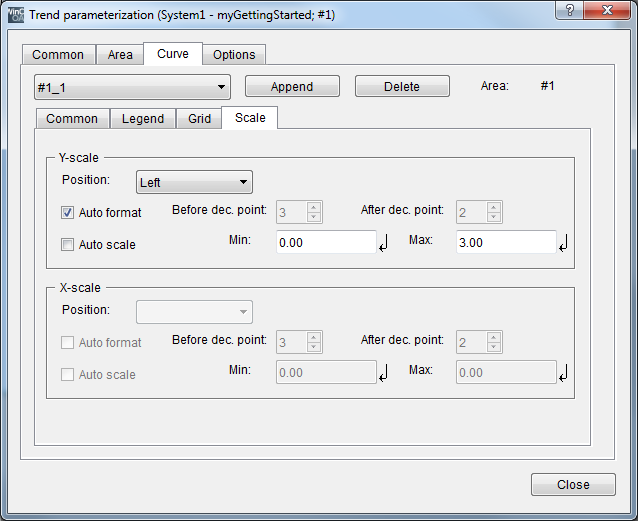Switch to the top-level Common tab
This screenshot has width=638, height=521.
[x=58, y=54]
